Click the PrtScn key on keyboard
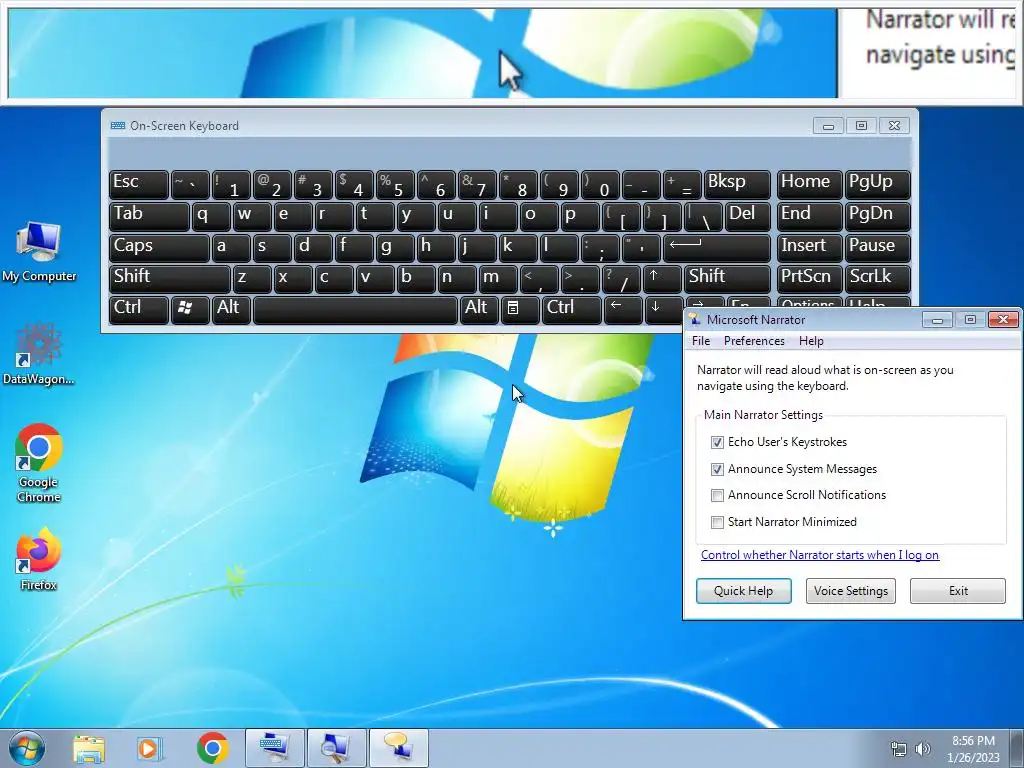 point(810,279)
